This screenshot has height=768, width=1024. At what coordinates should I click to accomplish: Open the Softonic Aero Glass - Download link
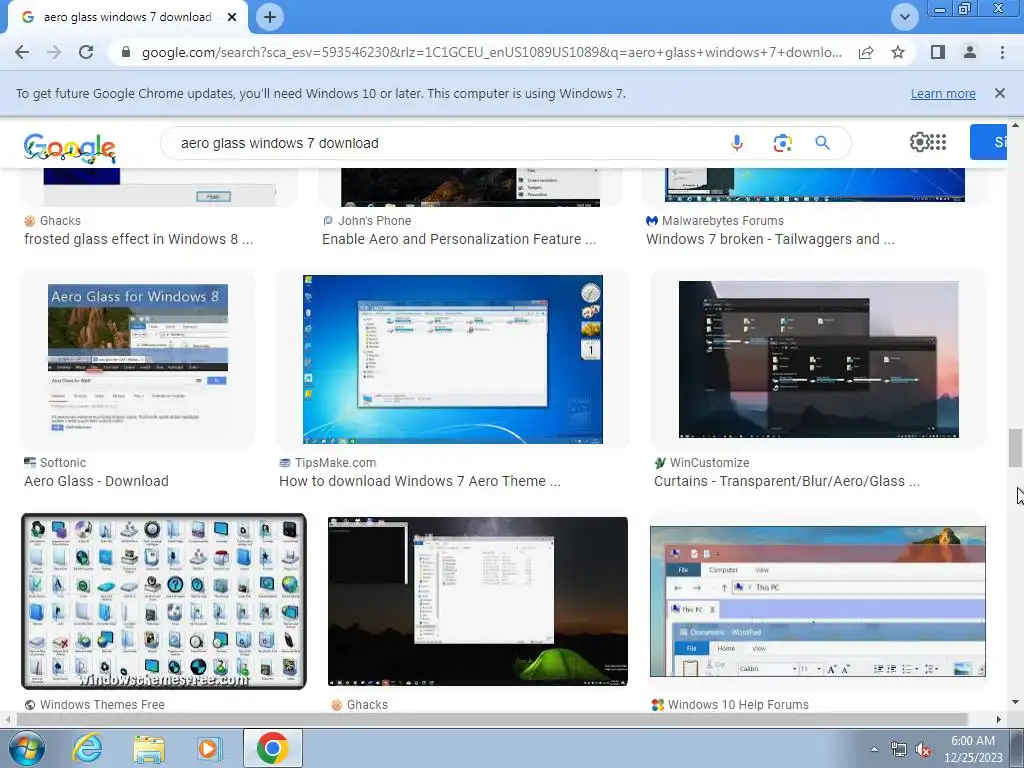(x=96, y=481)
